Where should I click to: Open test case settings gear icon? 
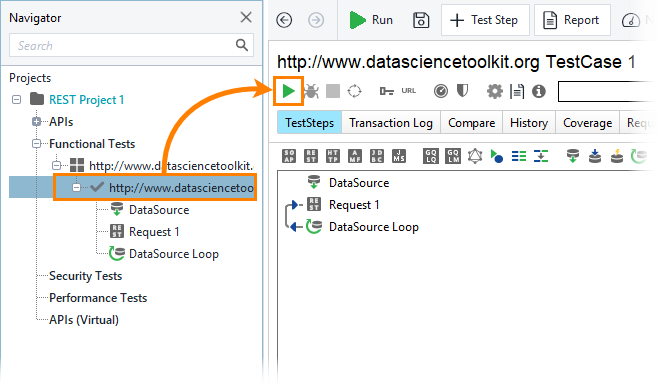(495, 91)
